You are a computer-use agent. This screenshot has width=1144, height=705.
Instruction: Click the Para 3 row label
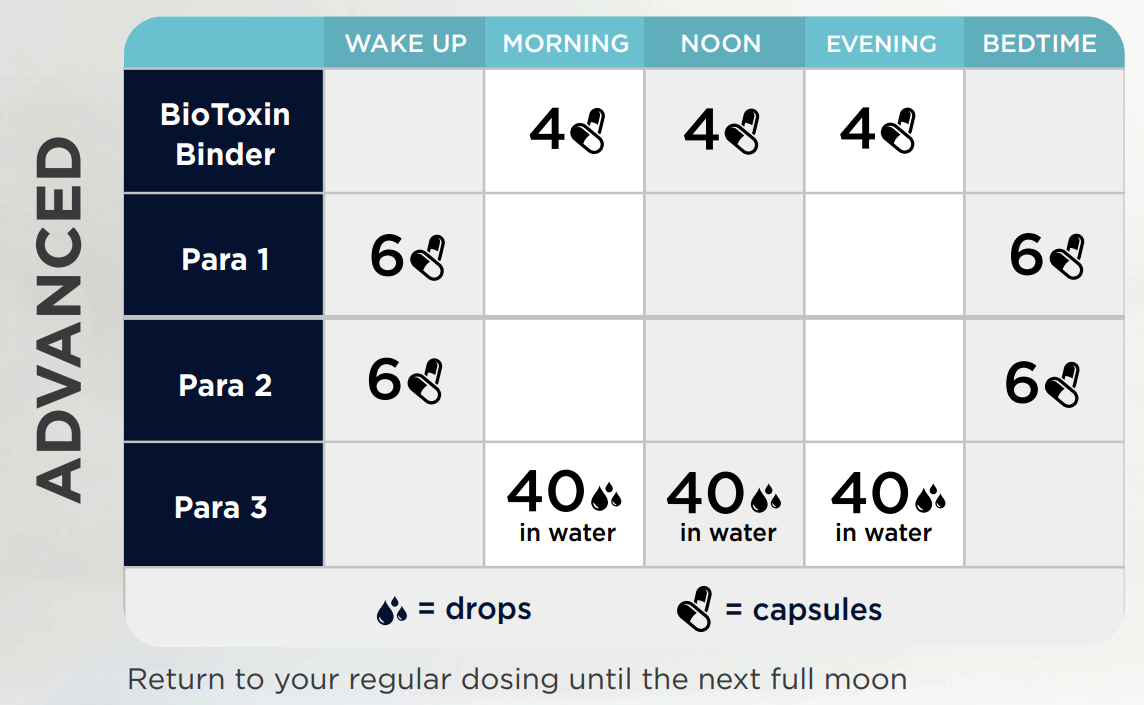click(x=221, y=507)
